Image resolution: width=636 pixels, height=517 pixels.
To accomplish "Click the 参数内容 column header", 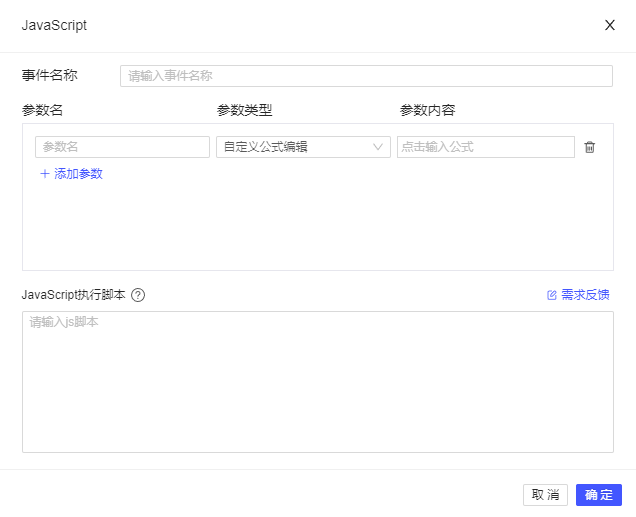I will coord(428,110).
